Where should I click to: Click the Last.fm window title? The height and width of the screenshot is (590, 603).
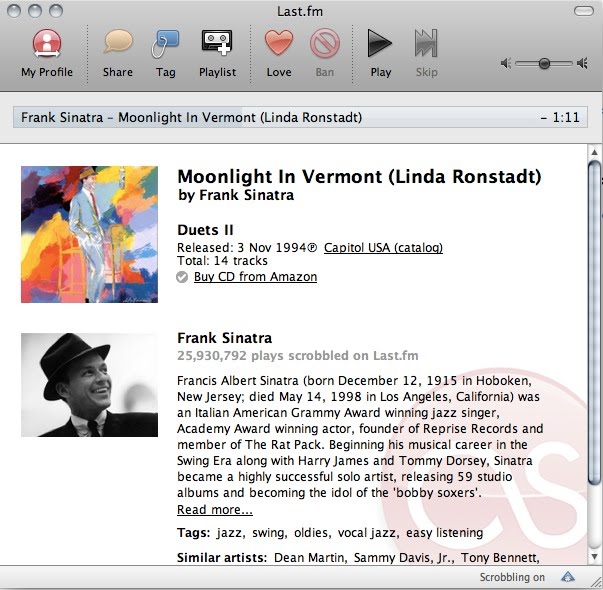[300, 11]
